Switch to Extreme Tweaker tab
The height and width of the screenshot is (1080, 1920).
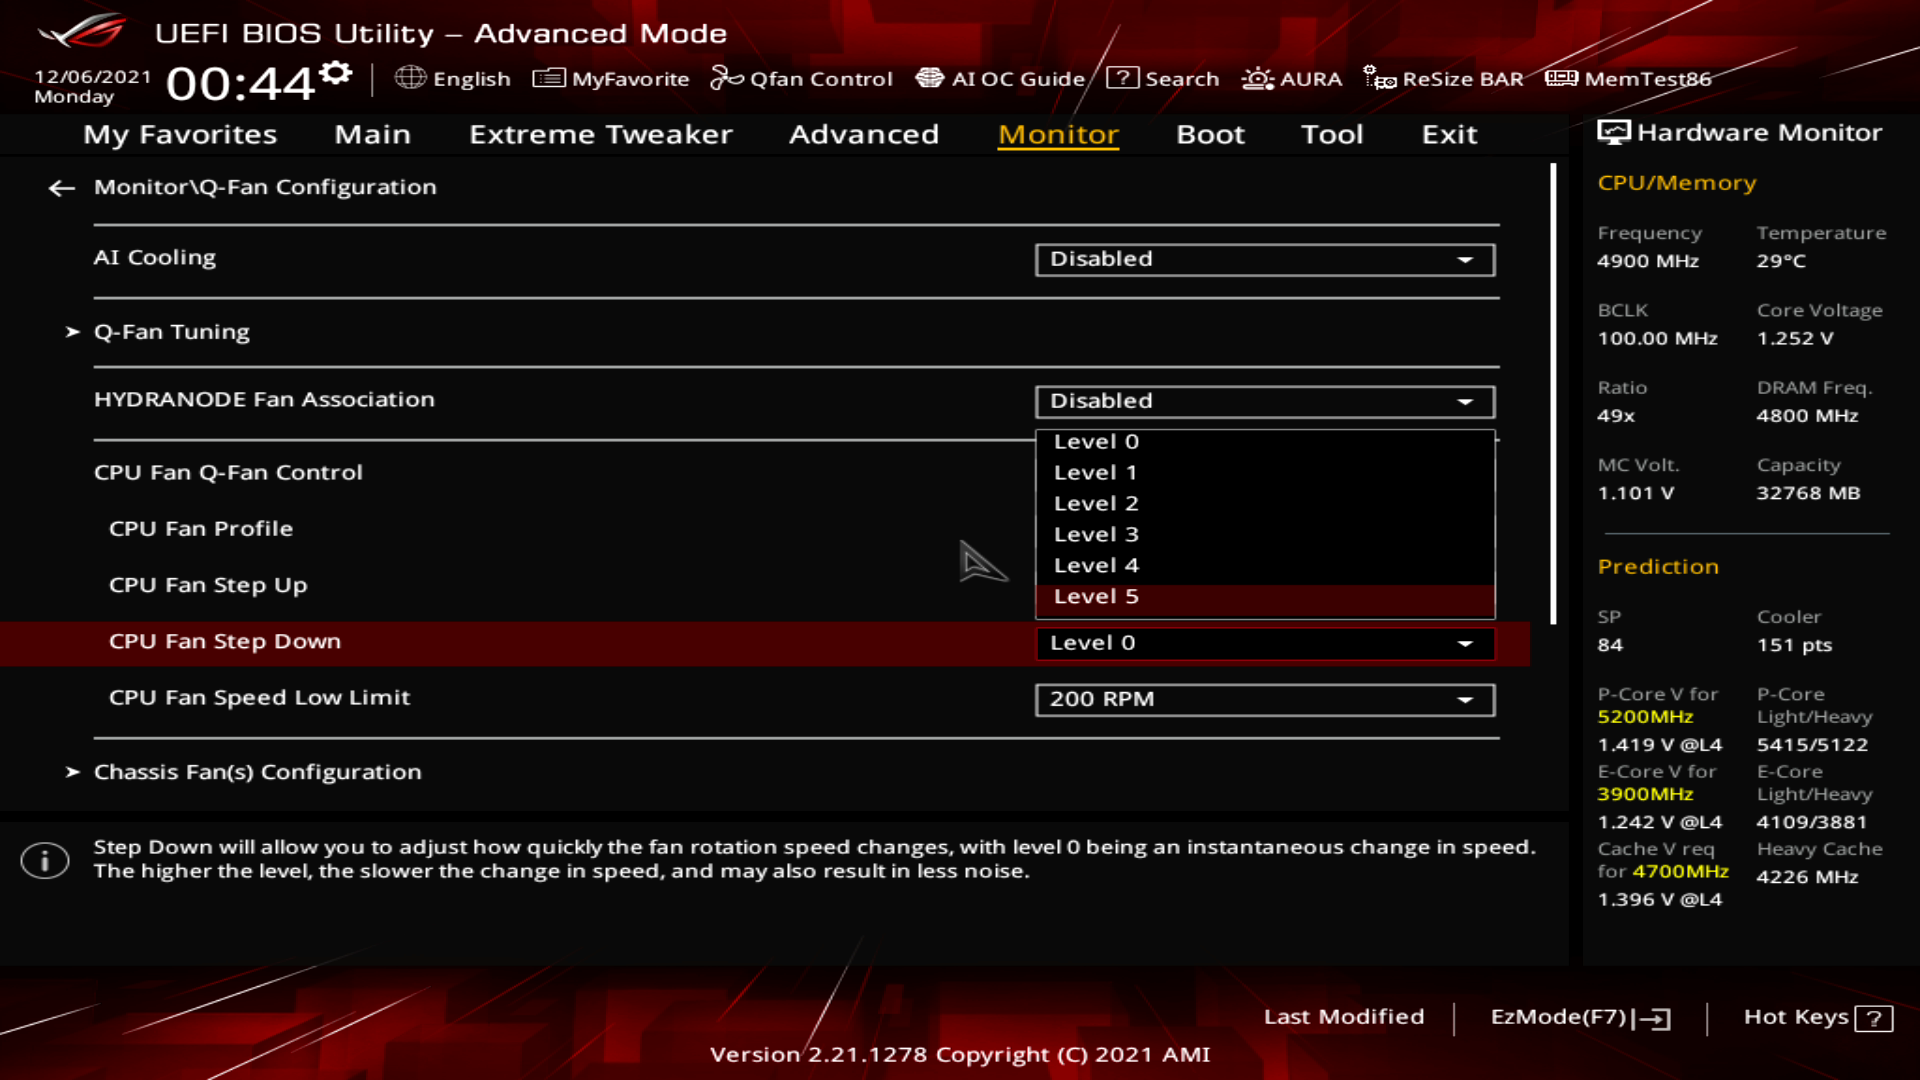click(600, 135)
